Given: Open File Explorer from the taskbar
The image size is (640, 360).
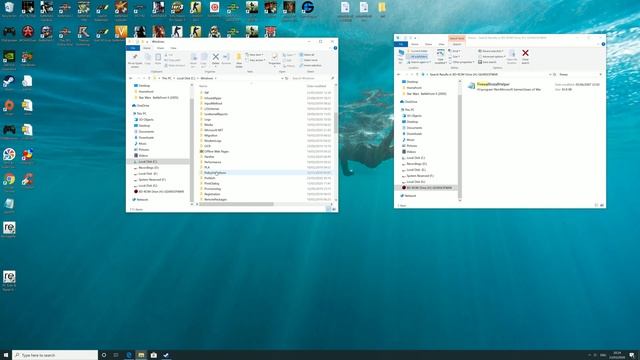Looking at the screenshot, I should [141, 355].
